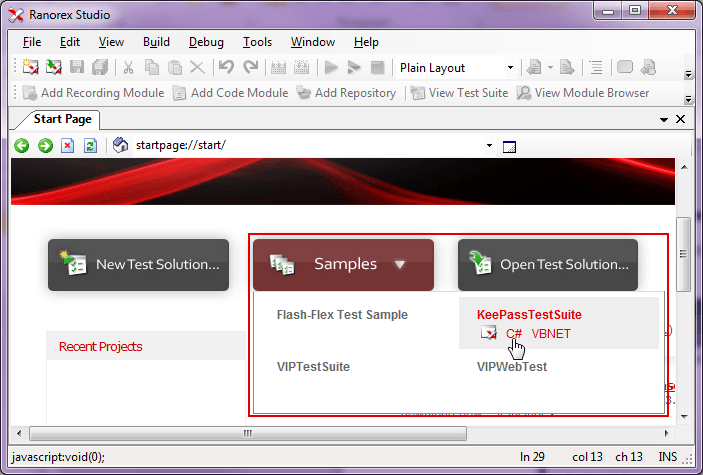Click the Paste toolbar icon
Viewport: 703px width, 475px height.
point(174,67)
